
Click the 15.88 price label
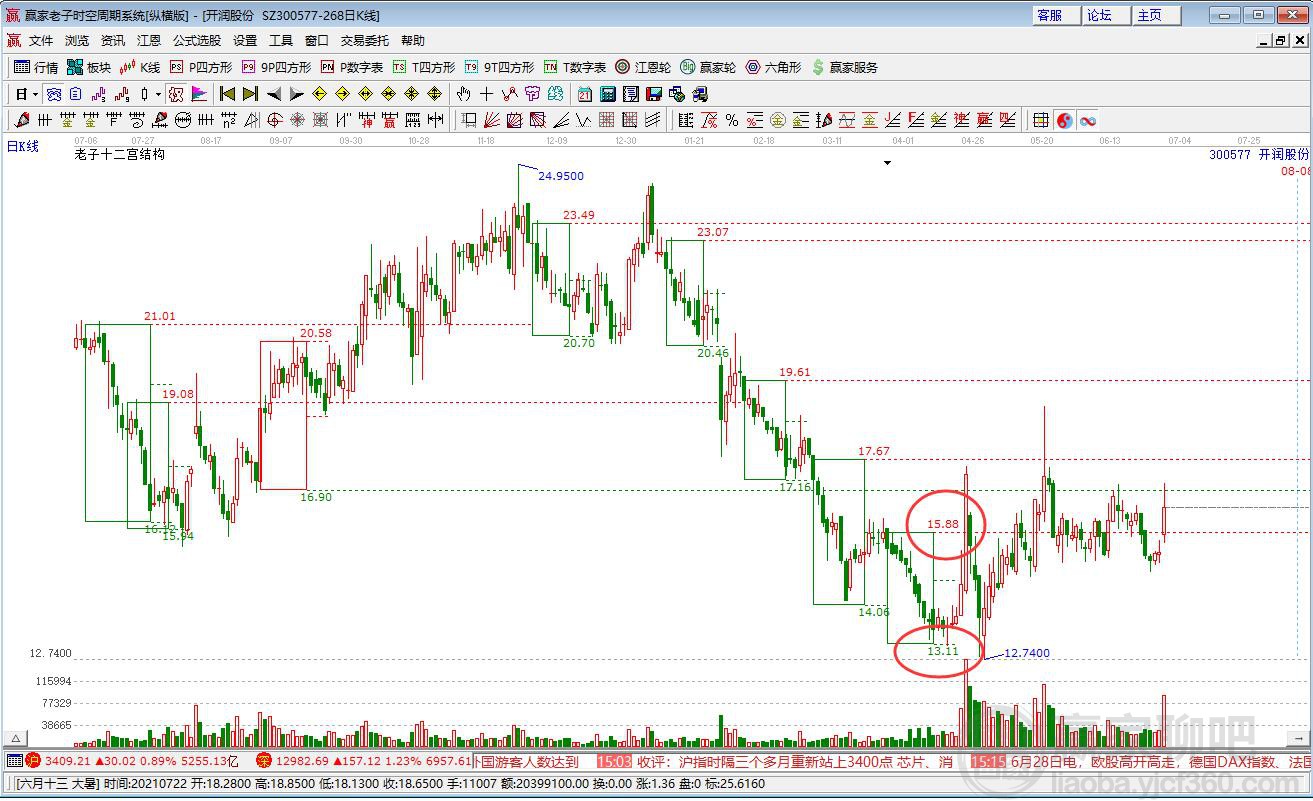[x=943, y=523]
